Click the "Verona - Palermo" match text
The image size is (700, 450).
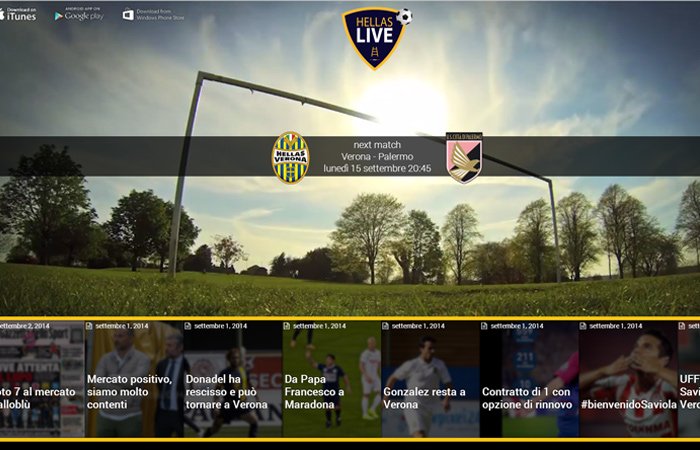[377, 157]
